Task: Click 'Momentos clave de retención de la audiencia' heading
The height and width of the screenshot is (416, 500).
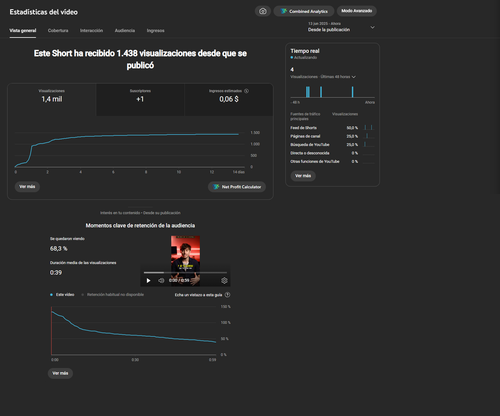Action: (x=140, y=226)
